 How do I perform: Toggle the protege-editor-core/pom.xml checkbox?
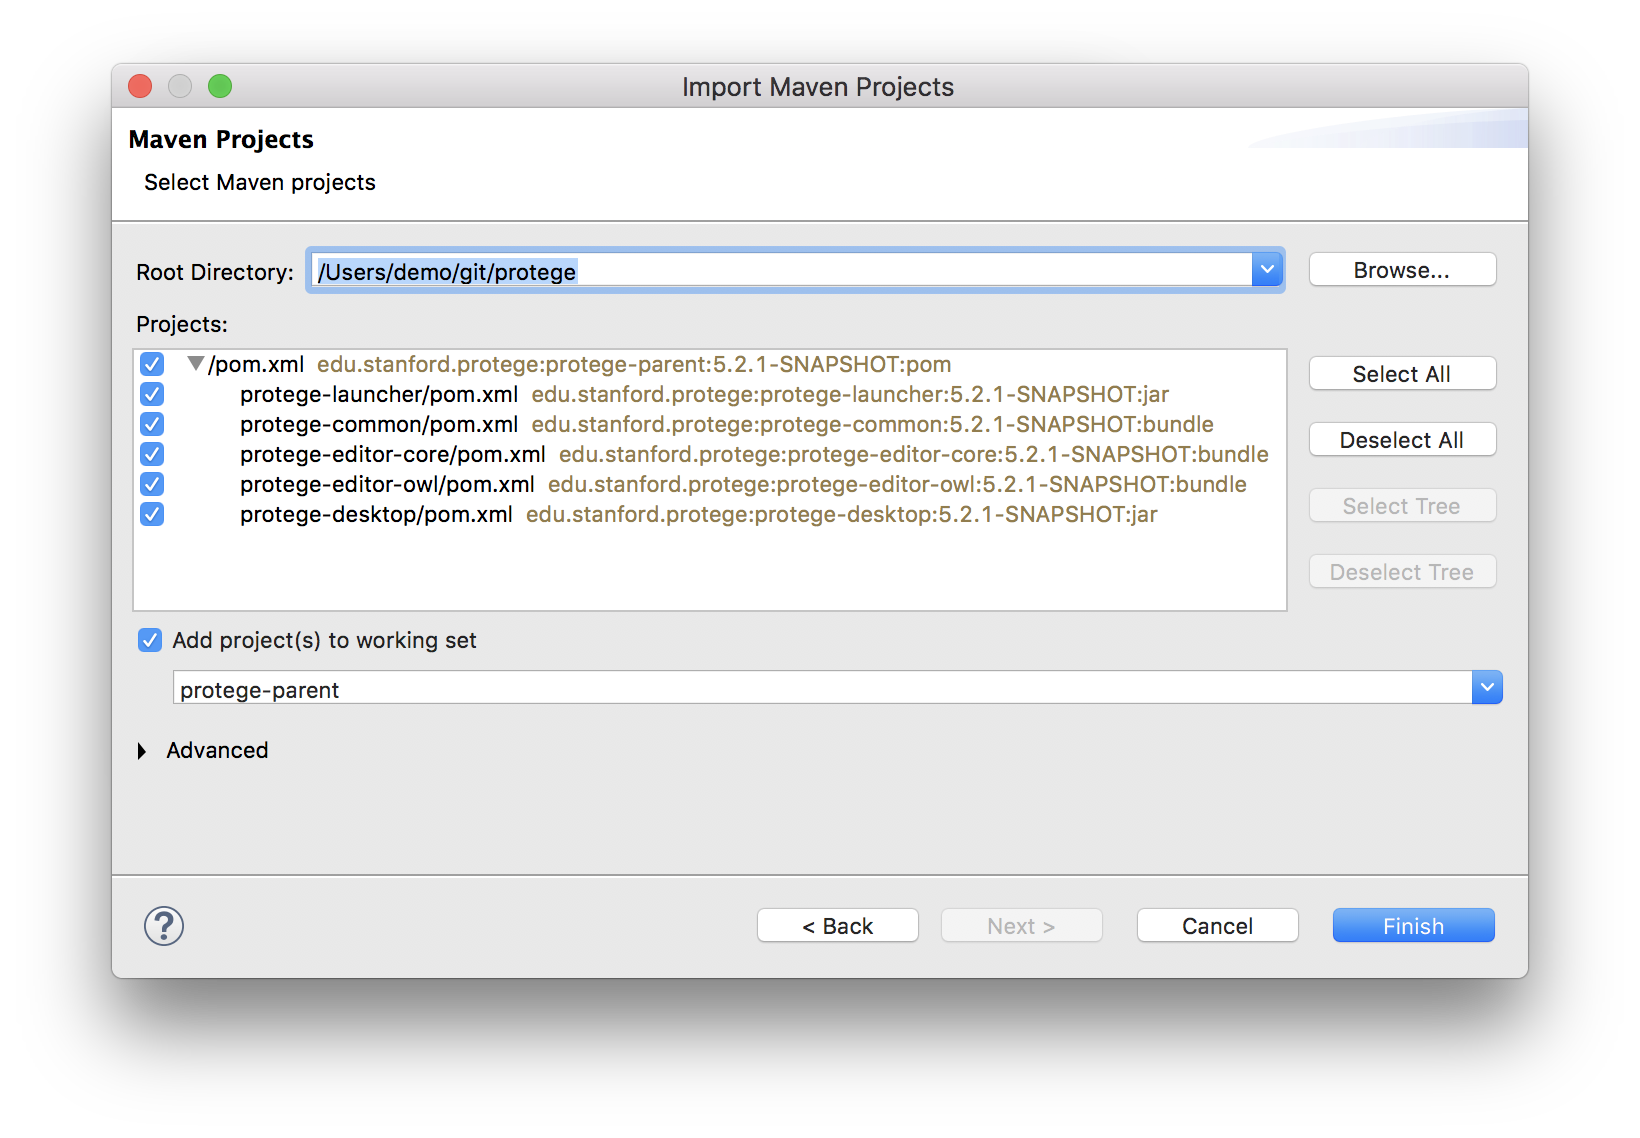[152, 454]
